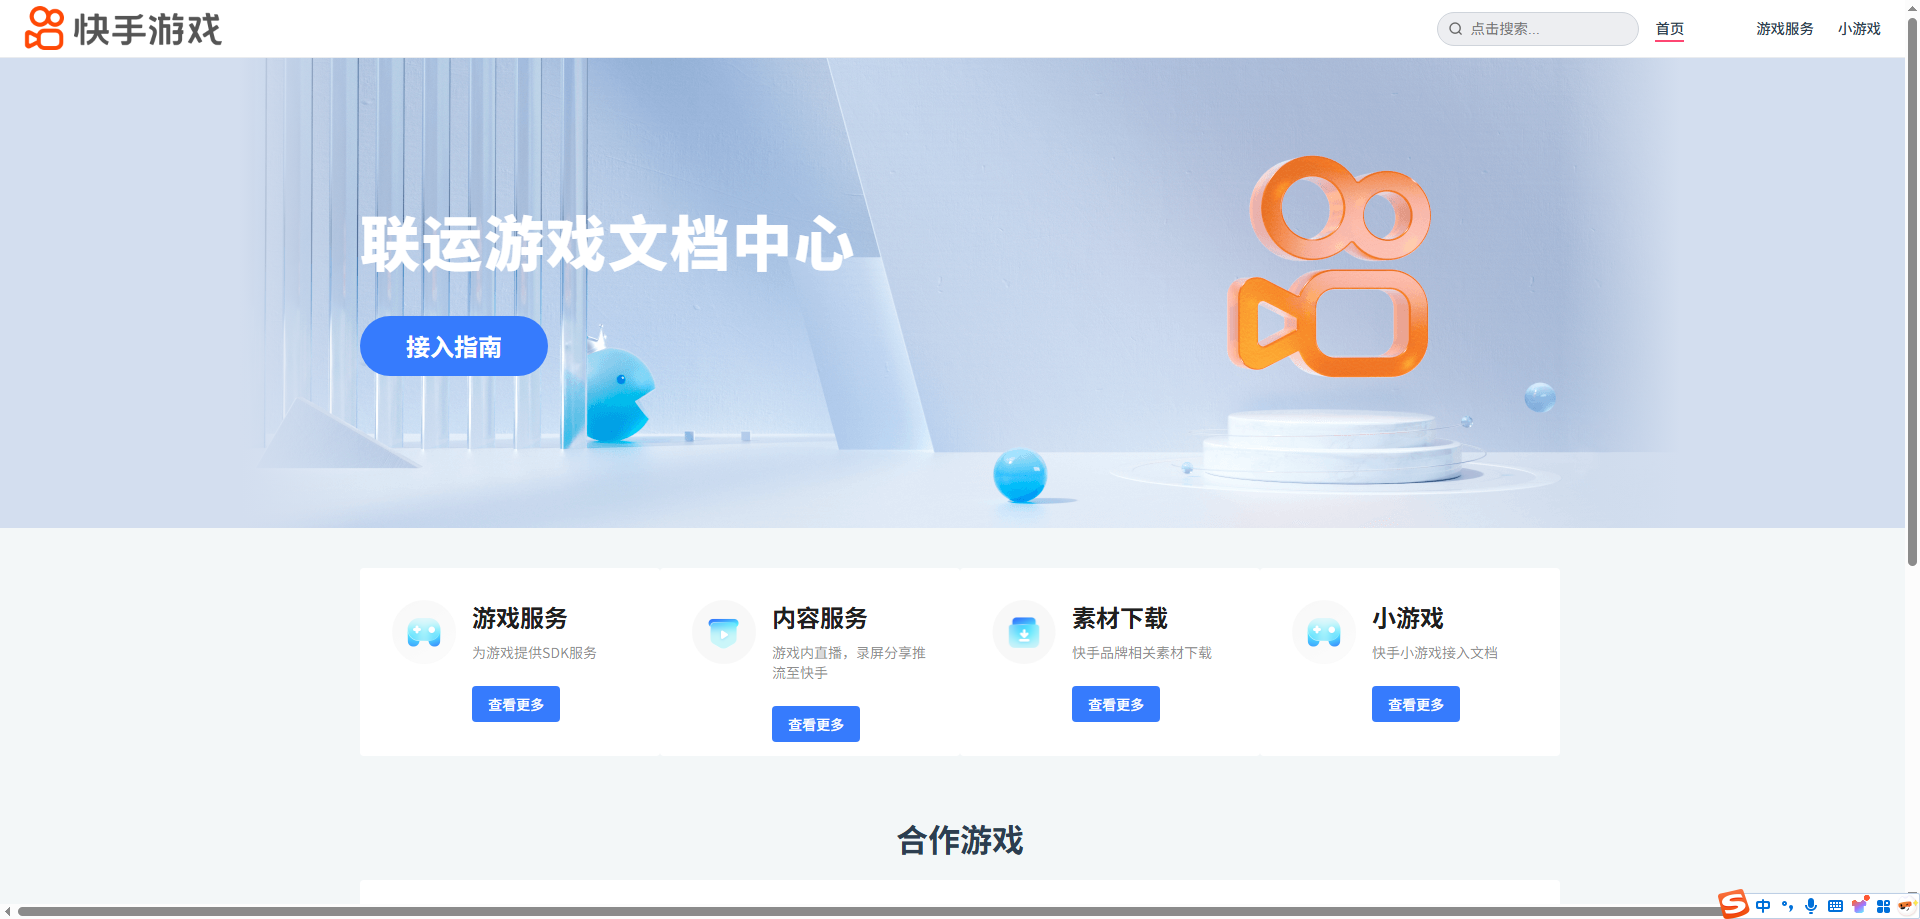
Task: Click the 小游戏 card heading
Action: (x=1408, y=618)
